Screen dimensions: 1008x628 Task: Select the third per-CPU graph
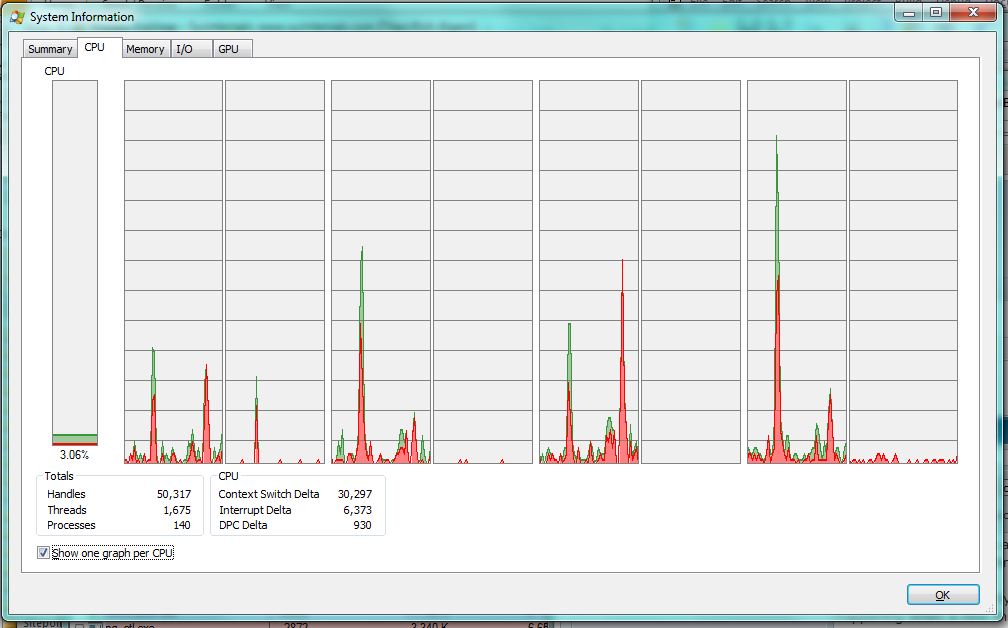coord(380,272)
